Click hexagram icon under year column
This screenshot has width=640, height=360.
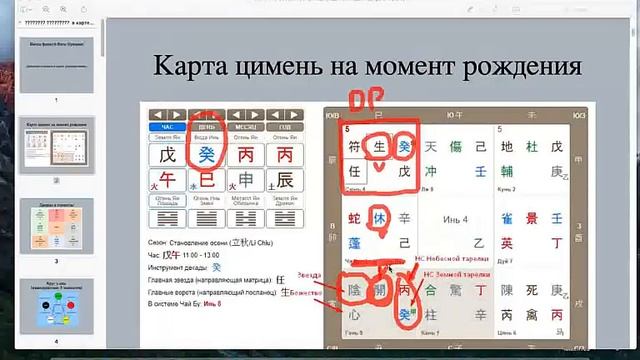[285, 219]
